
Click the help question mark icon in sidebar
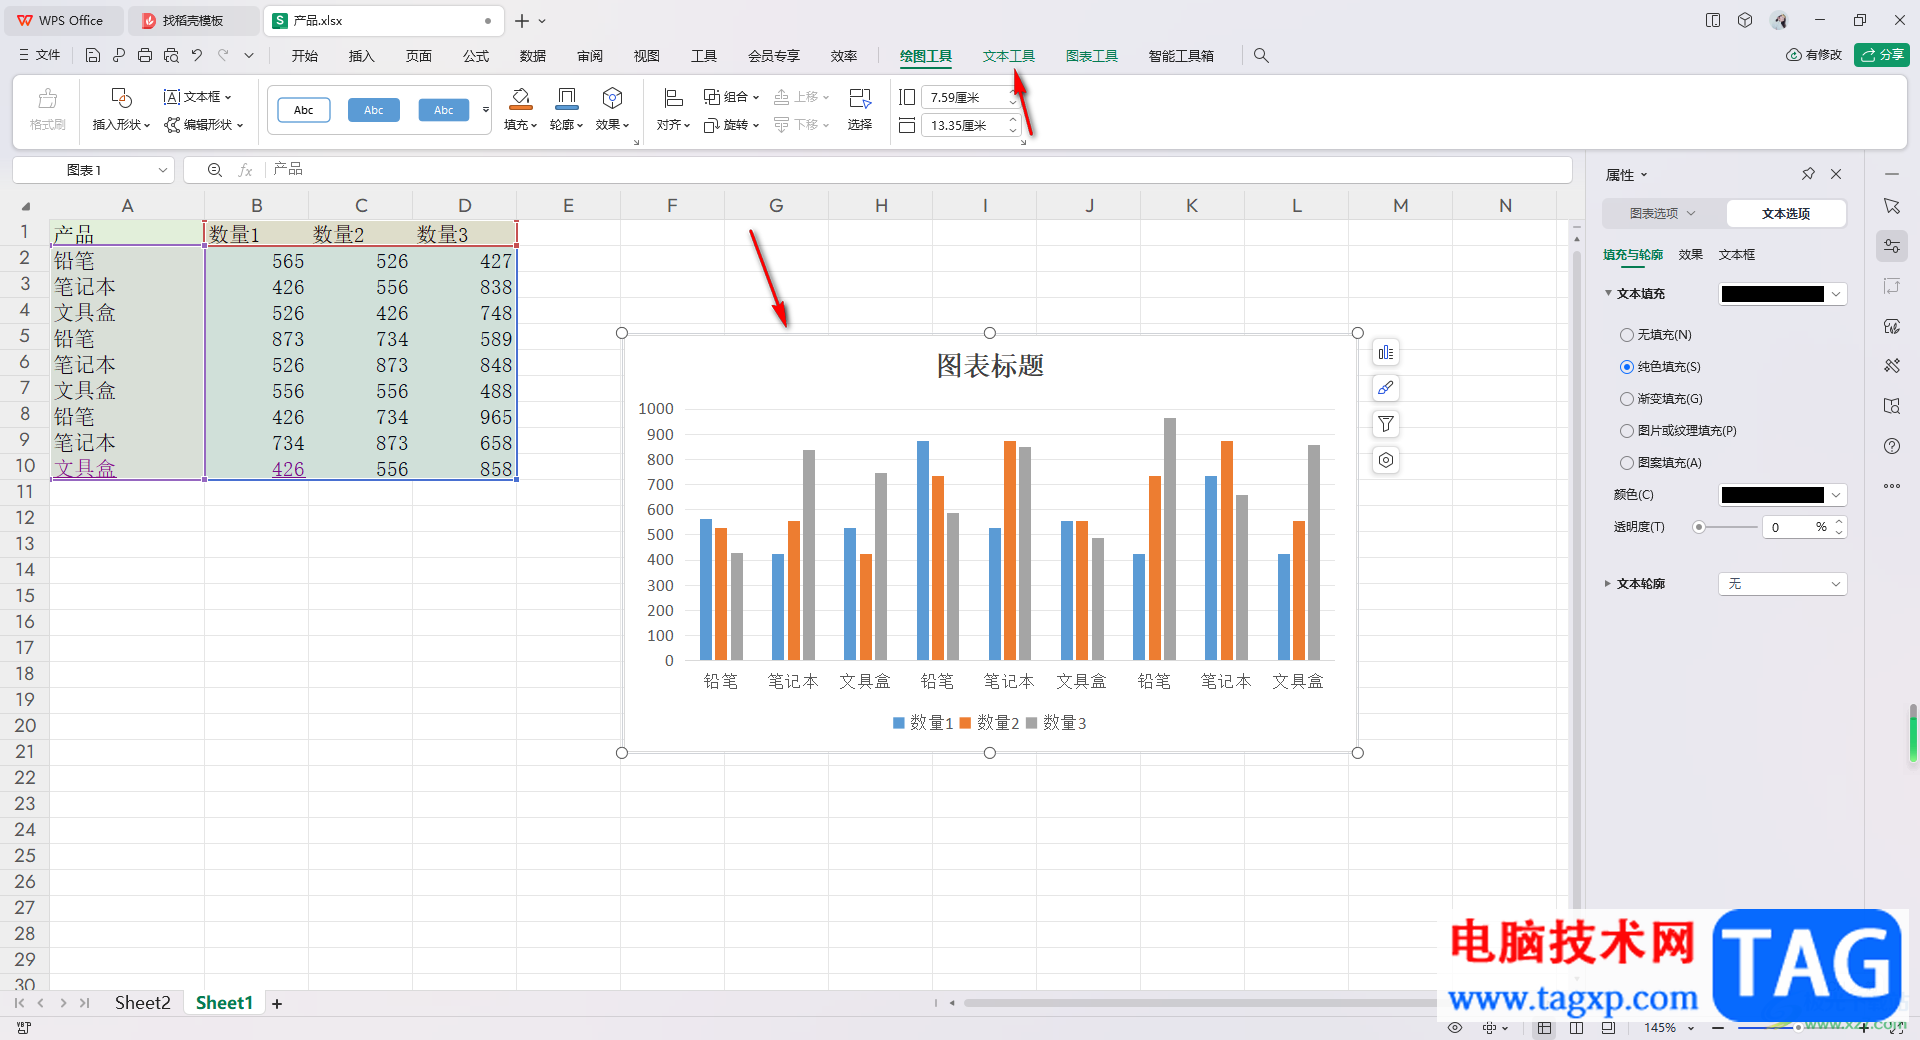coord(1892,446)
